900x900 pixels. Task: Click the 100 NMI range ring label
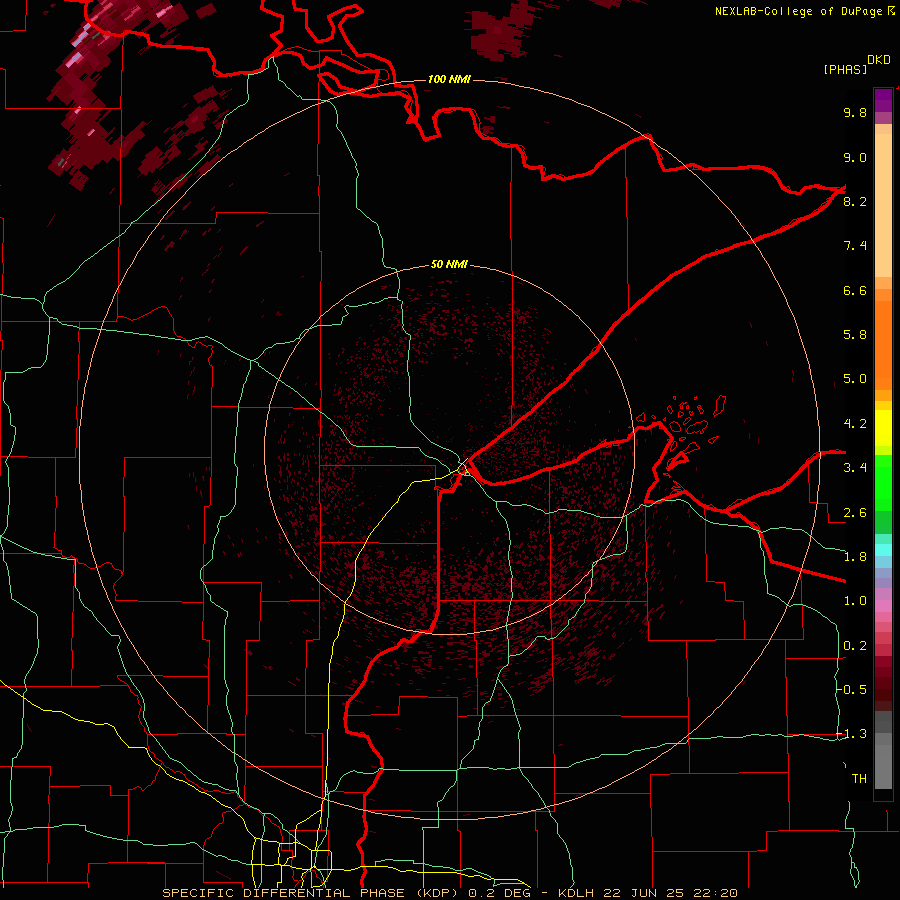pos(449,79)
